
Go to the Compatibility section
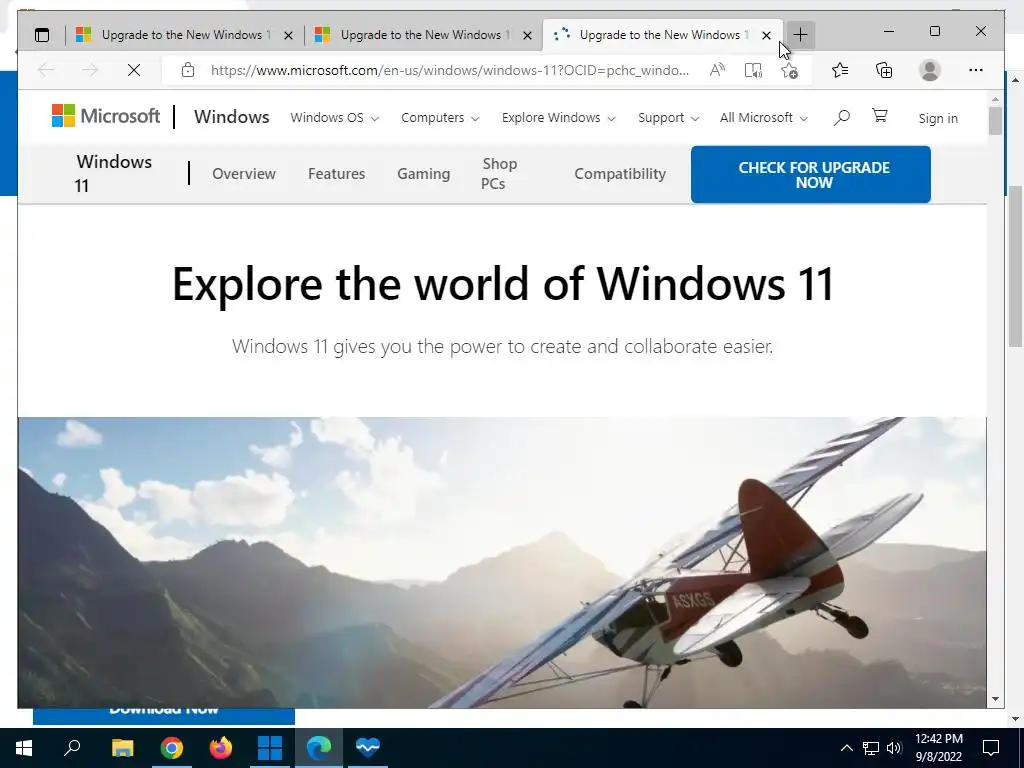point(620,174)
